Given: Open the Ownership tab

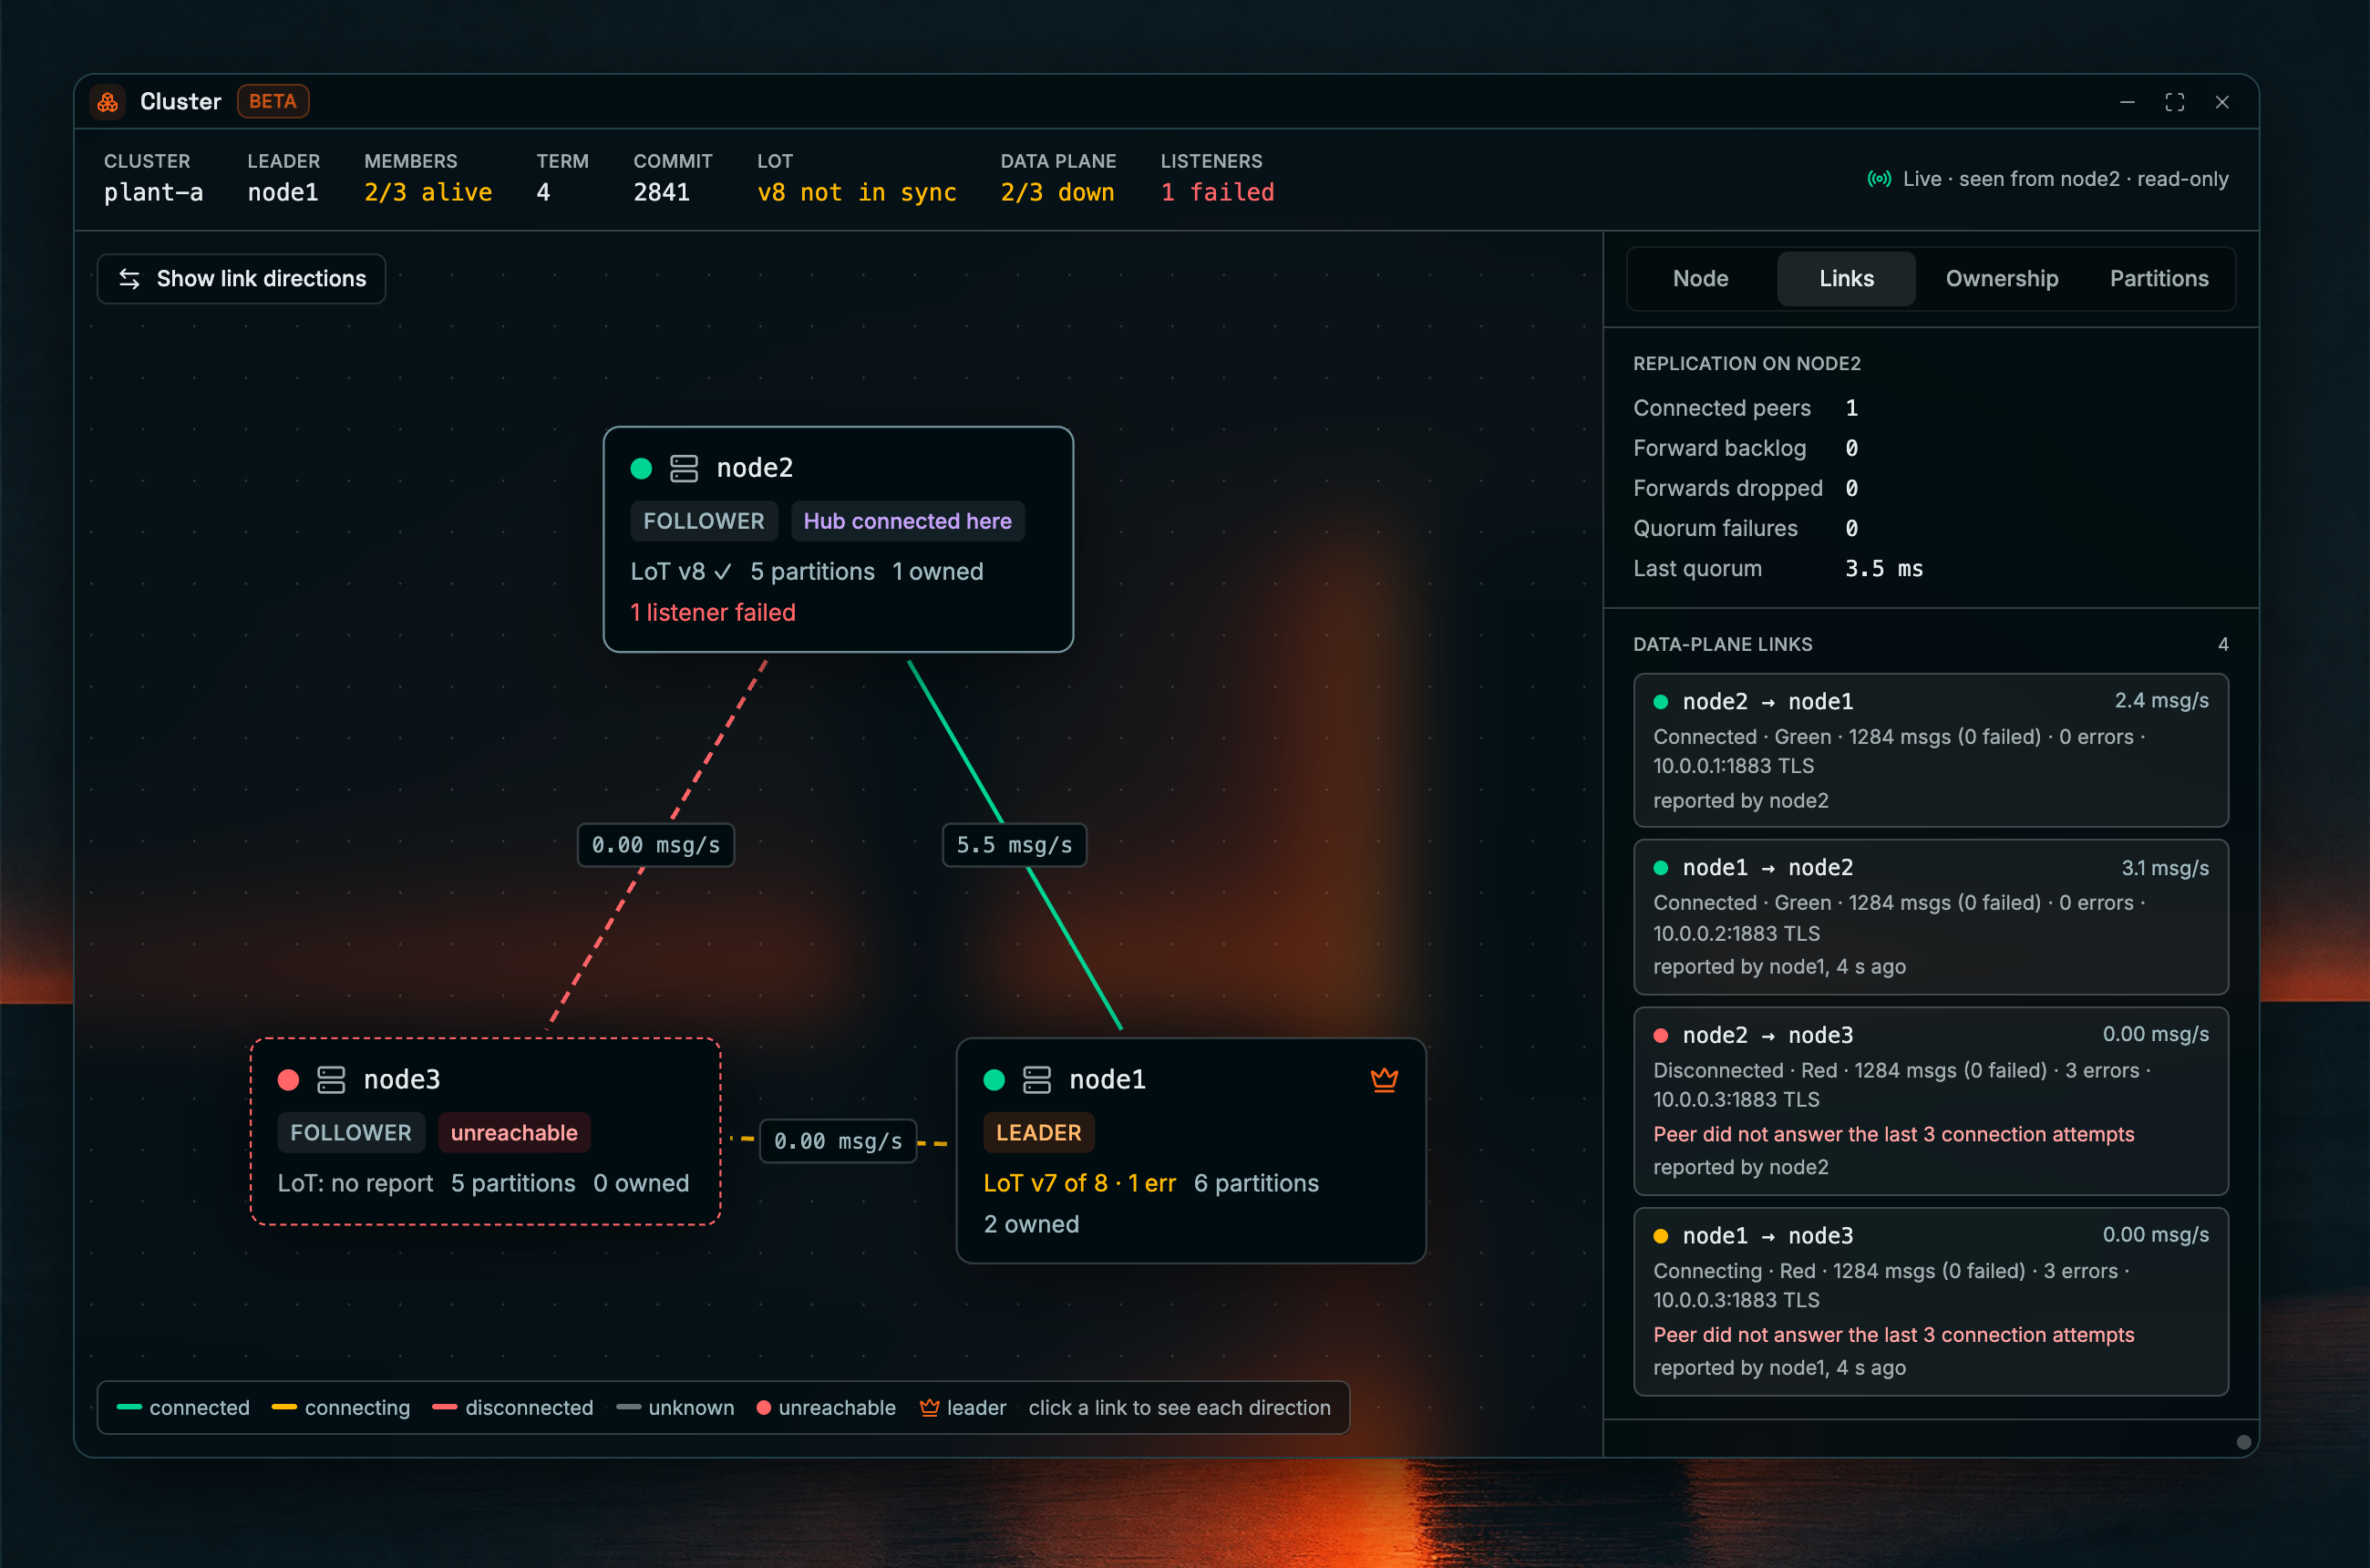Looking at the screenshot, I should pos(2001,279).
